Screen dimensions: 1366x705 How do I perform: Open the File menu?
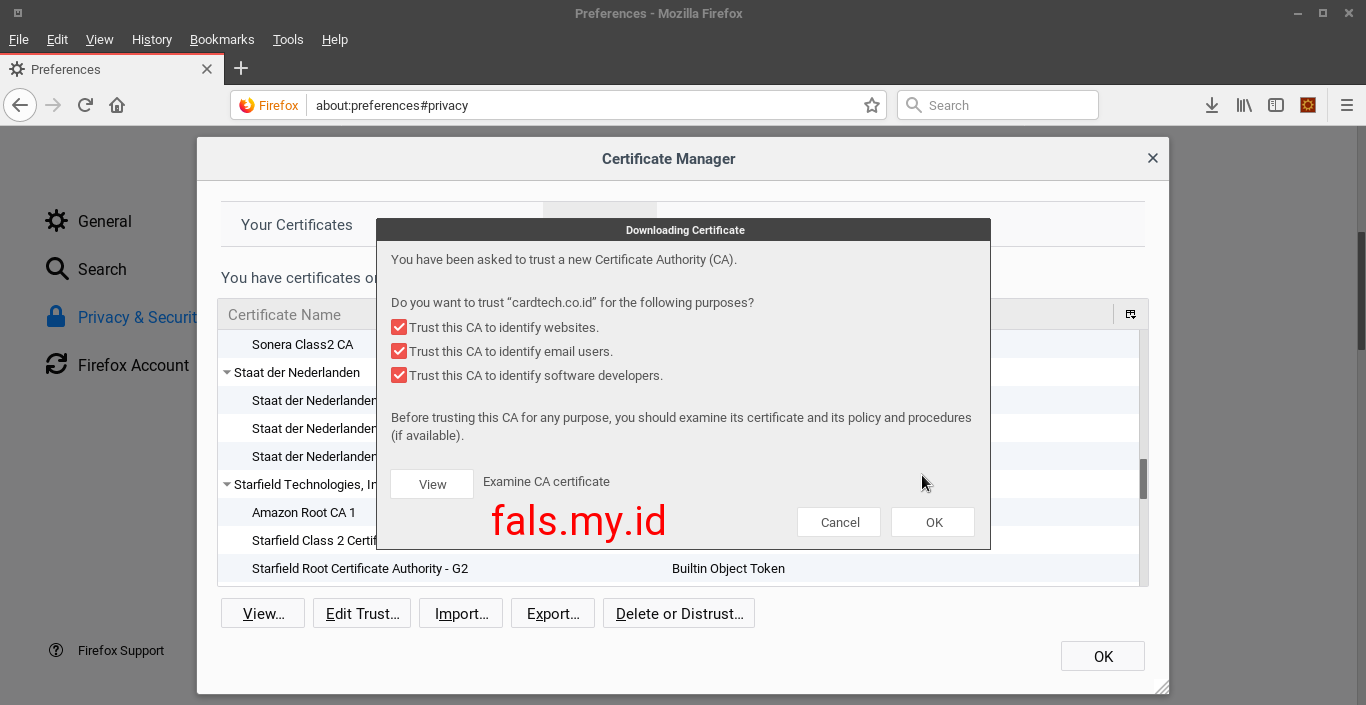click(19, 39)
